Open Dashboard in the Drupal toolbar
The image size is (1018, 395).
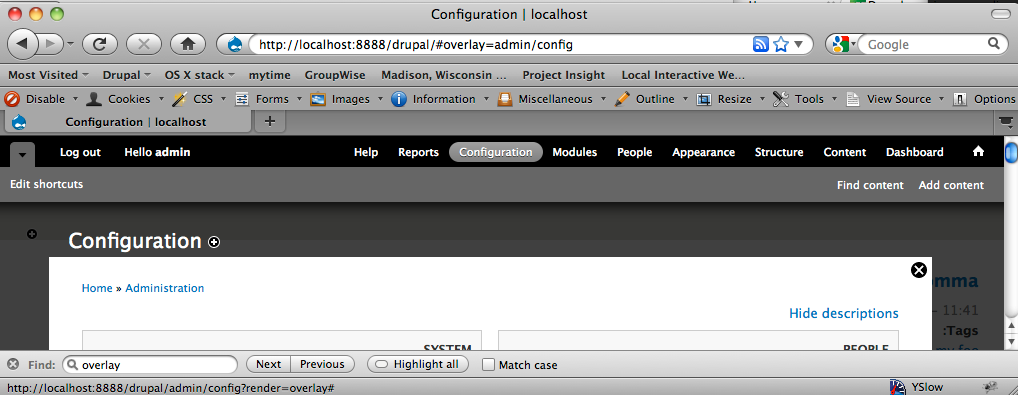point(914,152)
